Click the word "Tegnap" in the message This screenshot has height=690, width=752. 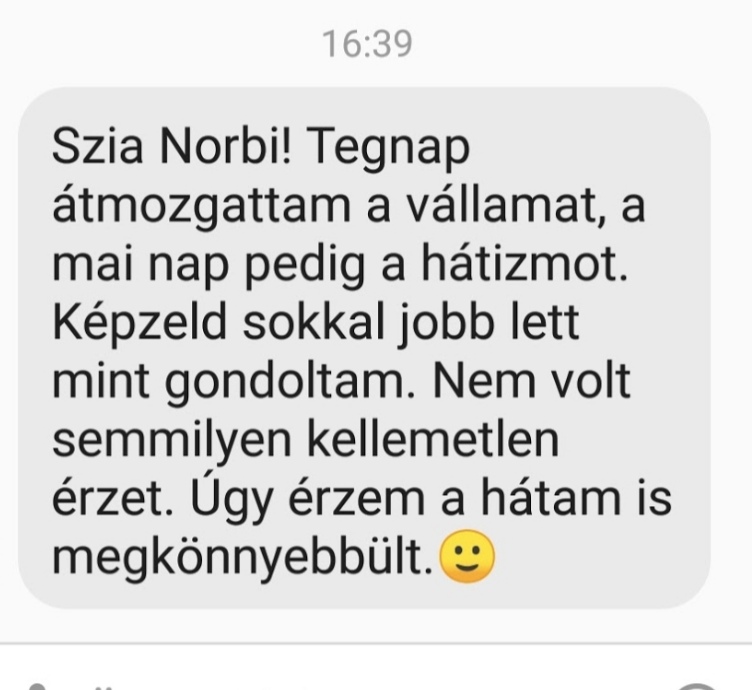click(x=384, y=150)
